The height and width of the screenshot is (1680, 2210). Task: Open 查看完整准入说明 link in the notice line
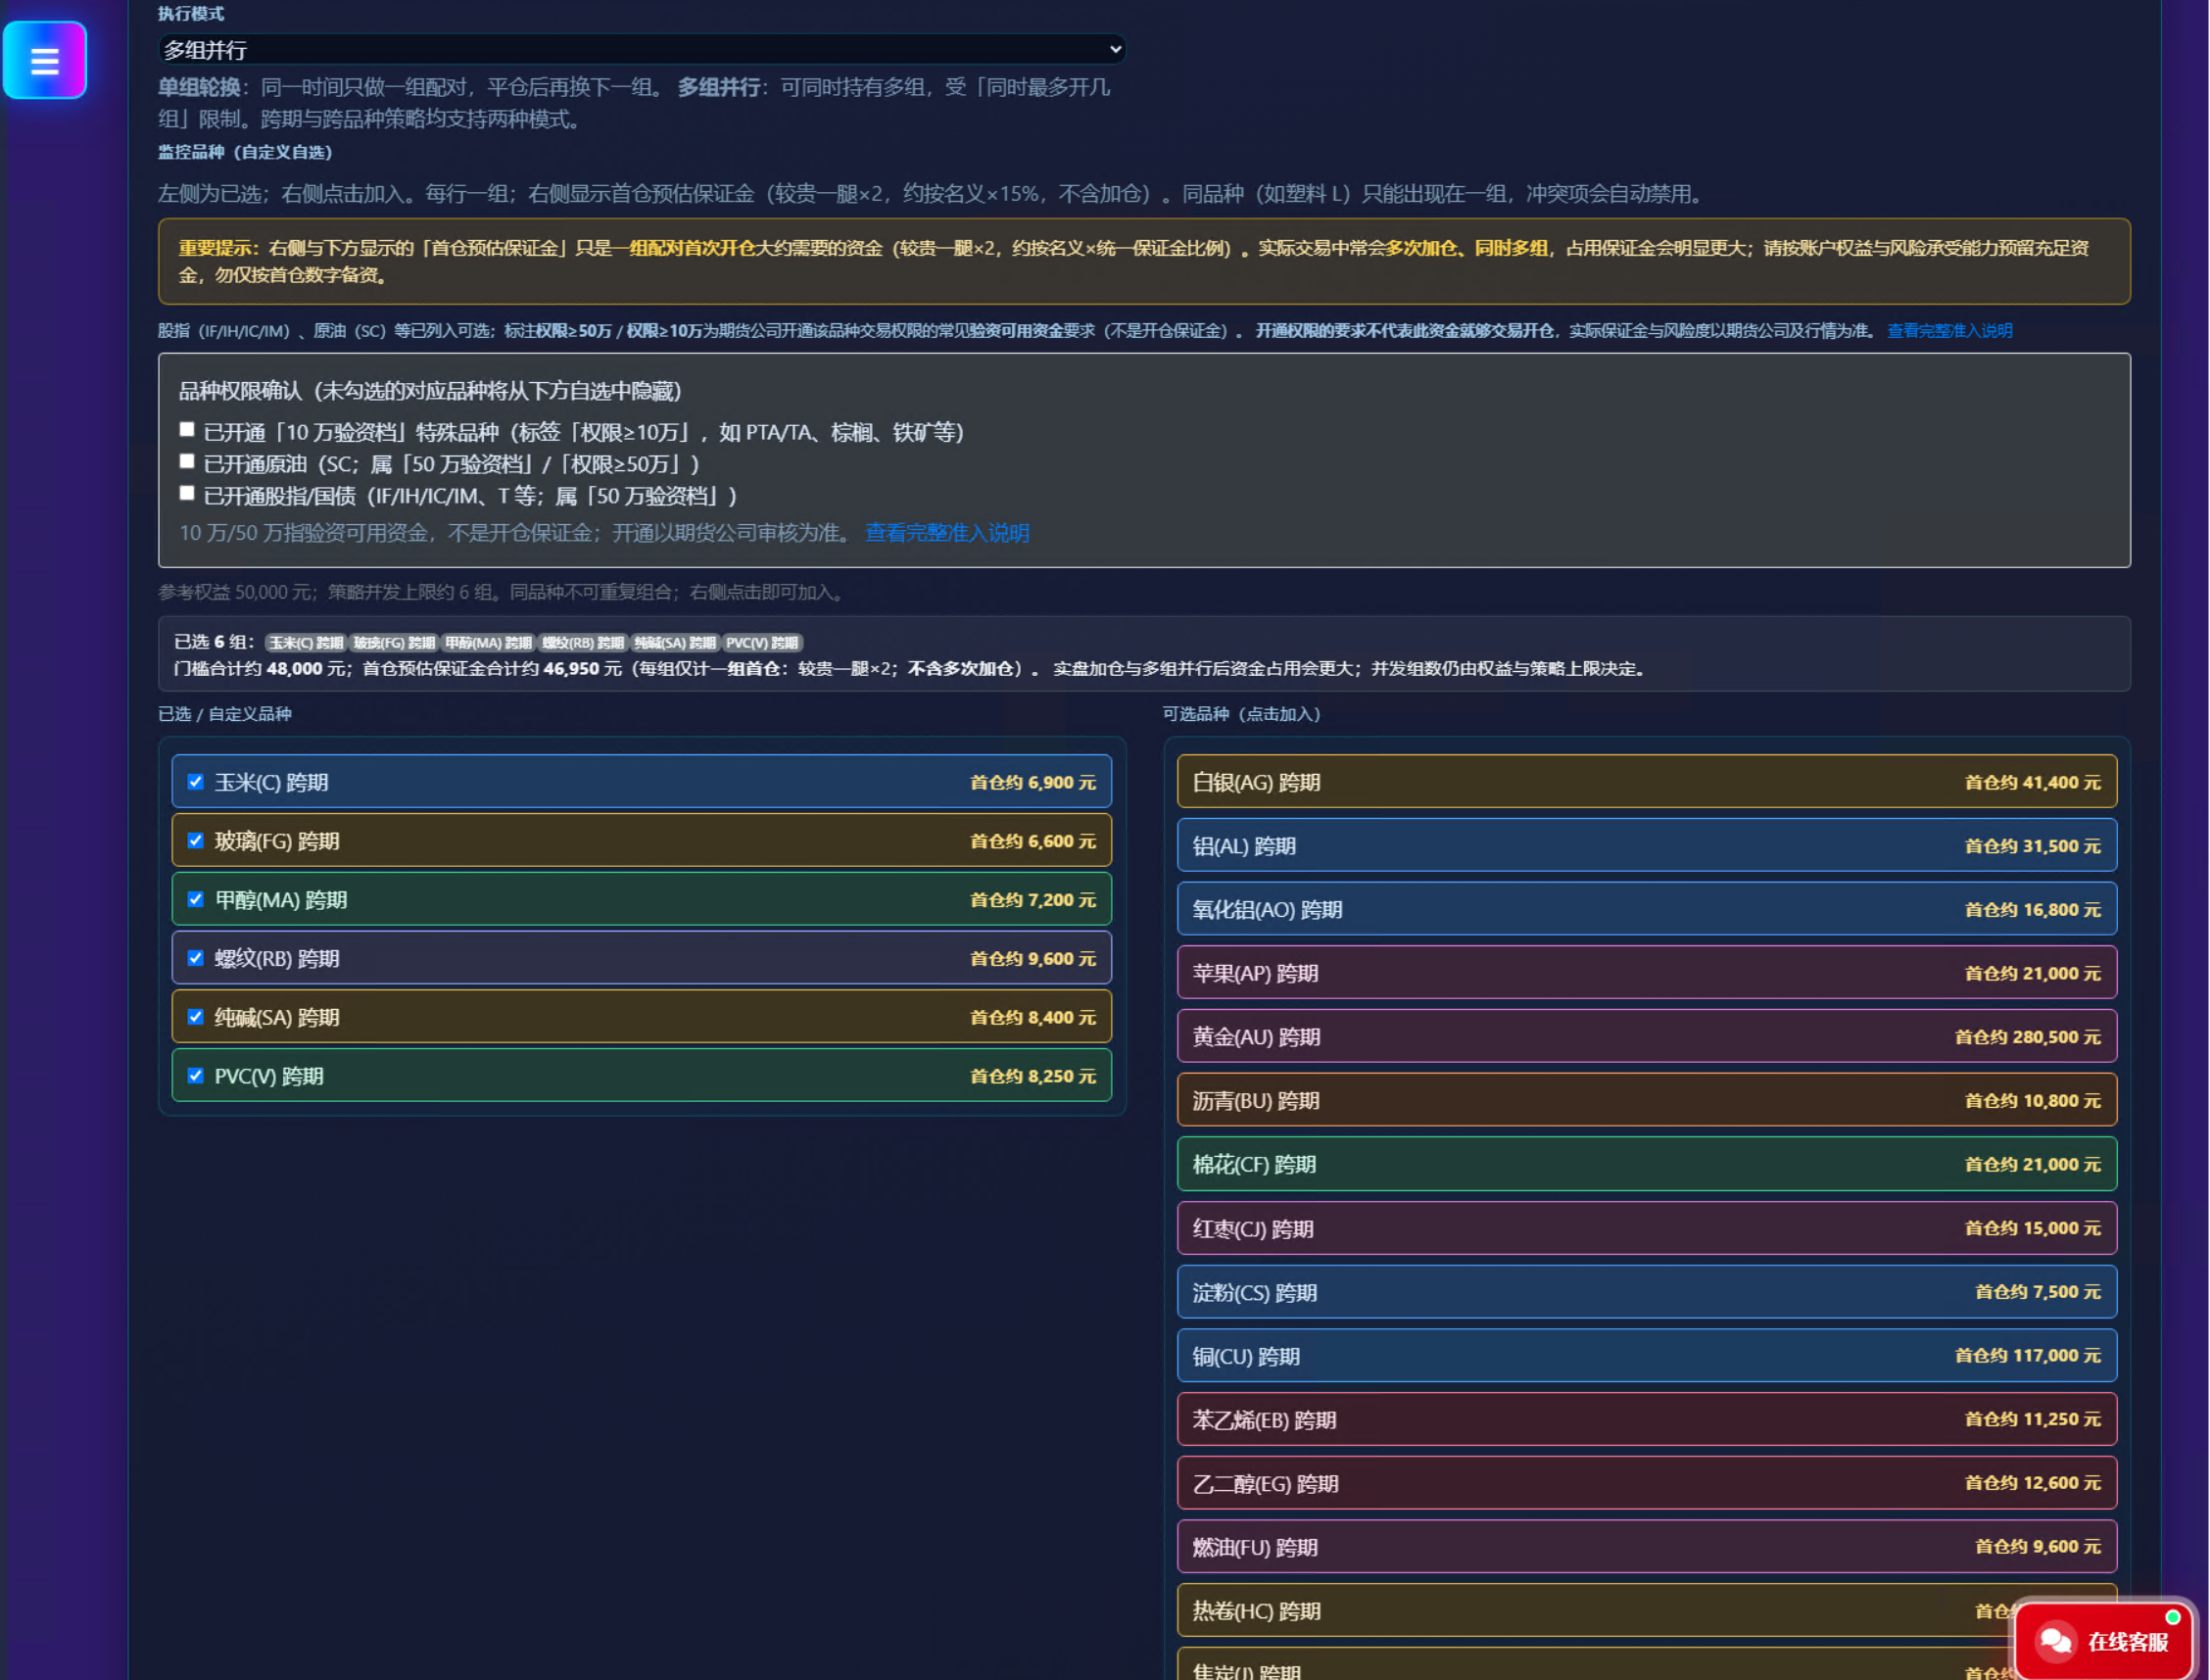point(1950,331)
